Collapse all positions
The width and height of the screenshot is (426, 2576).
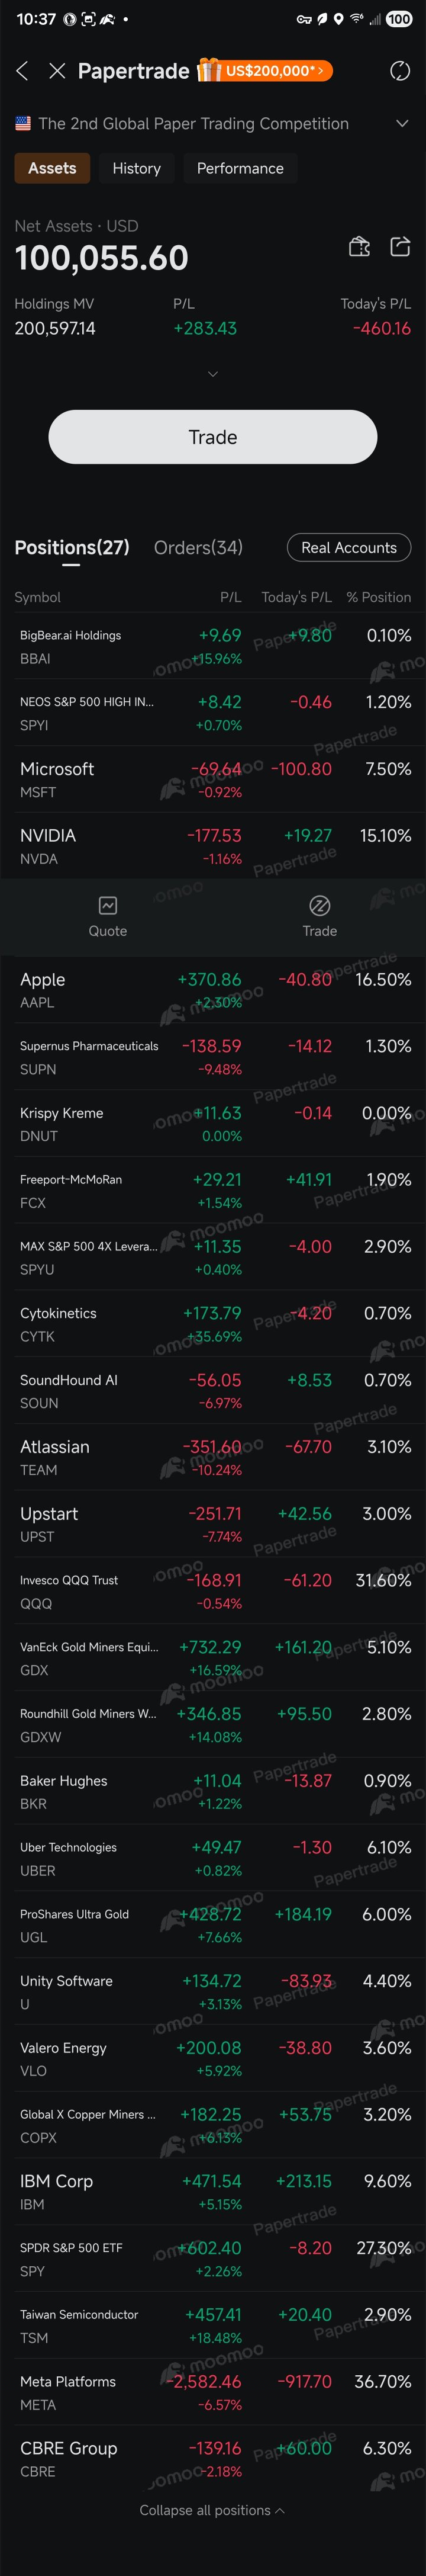[x=212, y=2510]
